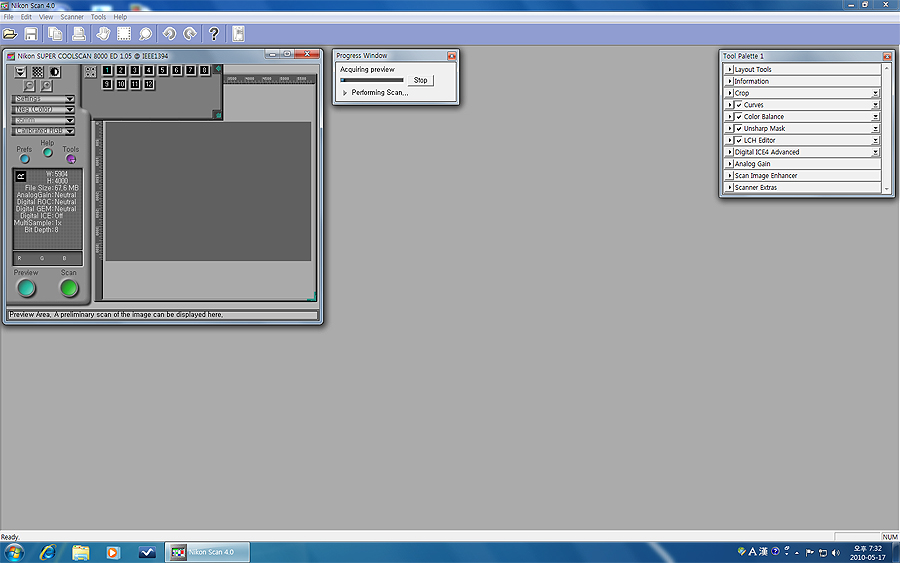Image resolution: width=900 pixels, height=563 pixels.
Task: Select the magnifier zoom tool in toolbar
Action: [x=146, y=34]
